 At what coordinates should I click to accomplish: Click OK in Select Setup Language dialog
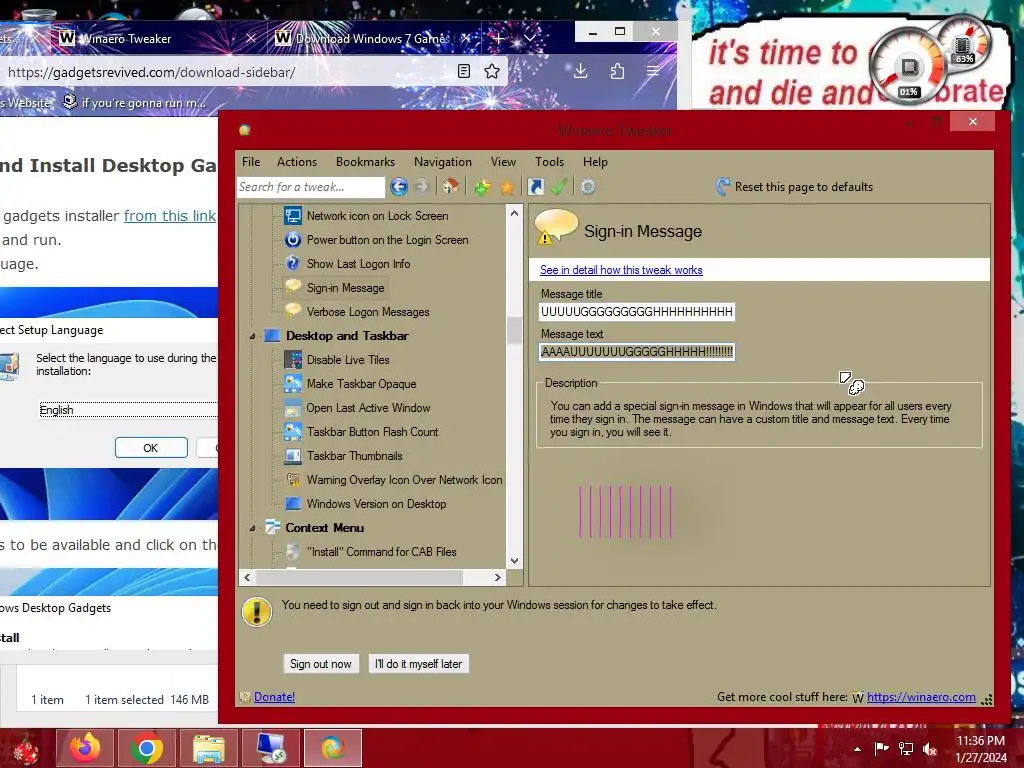click(151, 447)
